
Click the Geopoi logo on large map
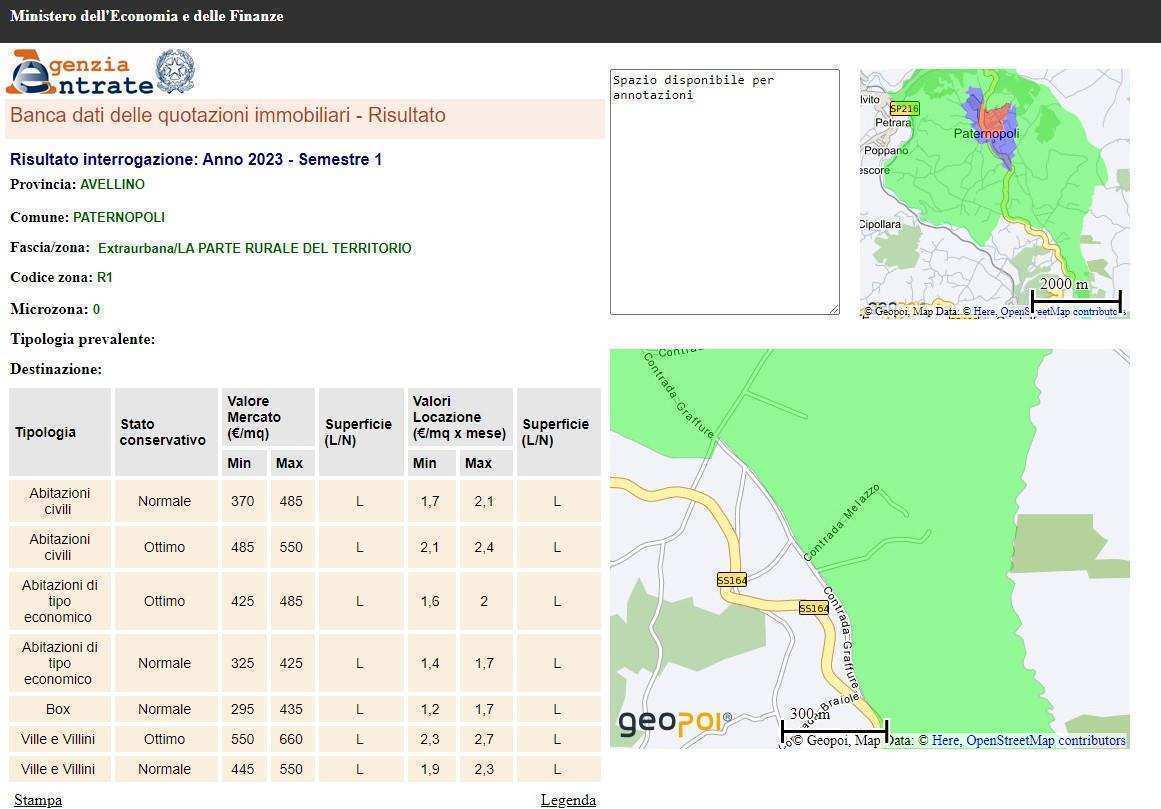[675, 722]
